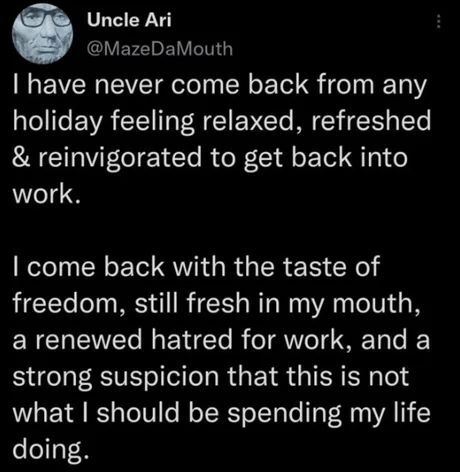This screenshot has width=460, height=472.
Task: Select the word "reinvigorated" in the tweet
Action: 120,158
